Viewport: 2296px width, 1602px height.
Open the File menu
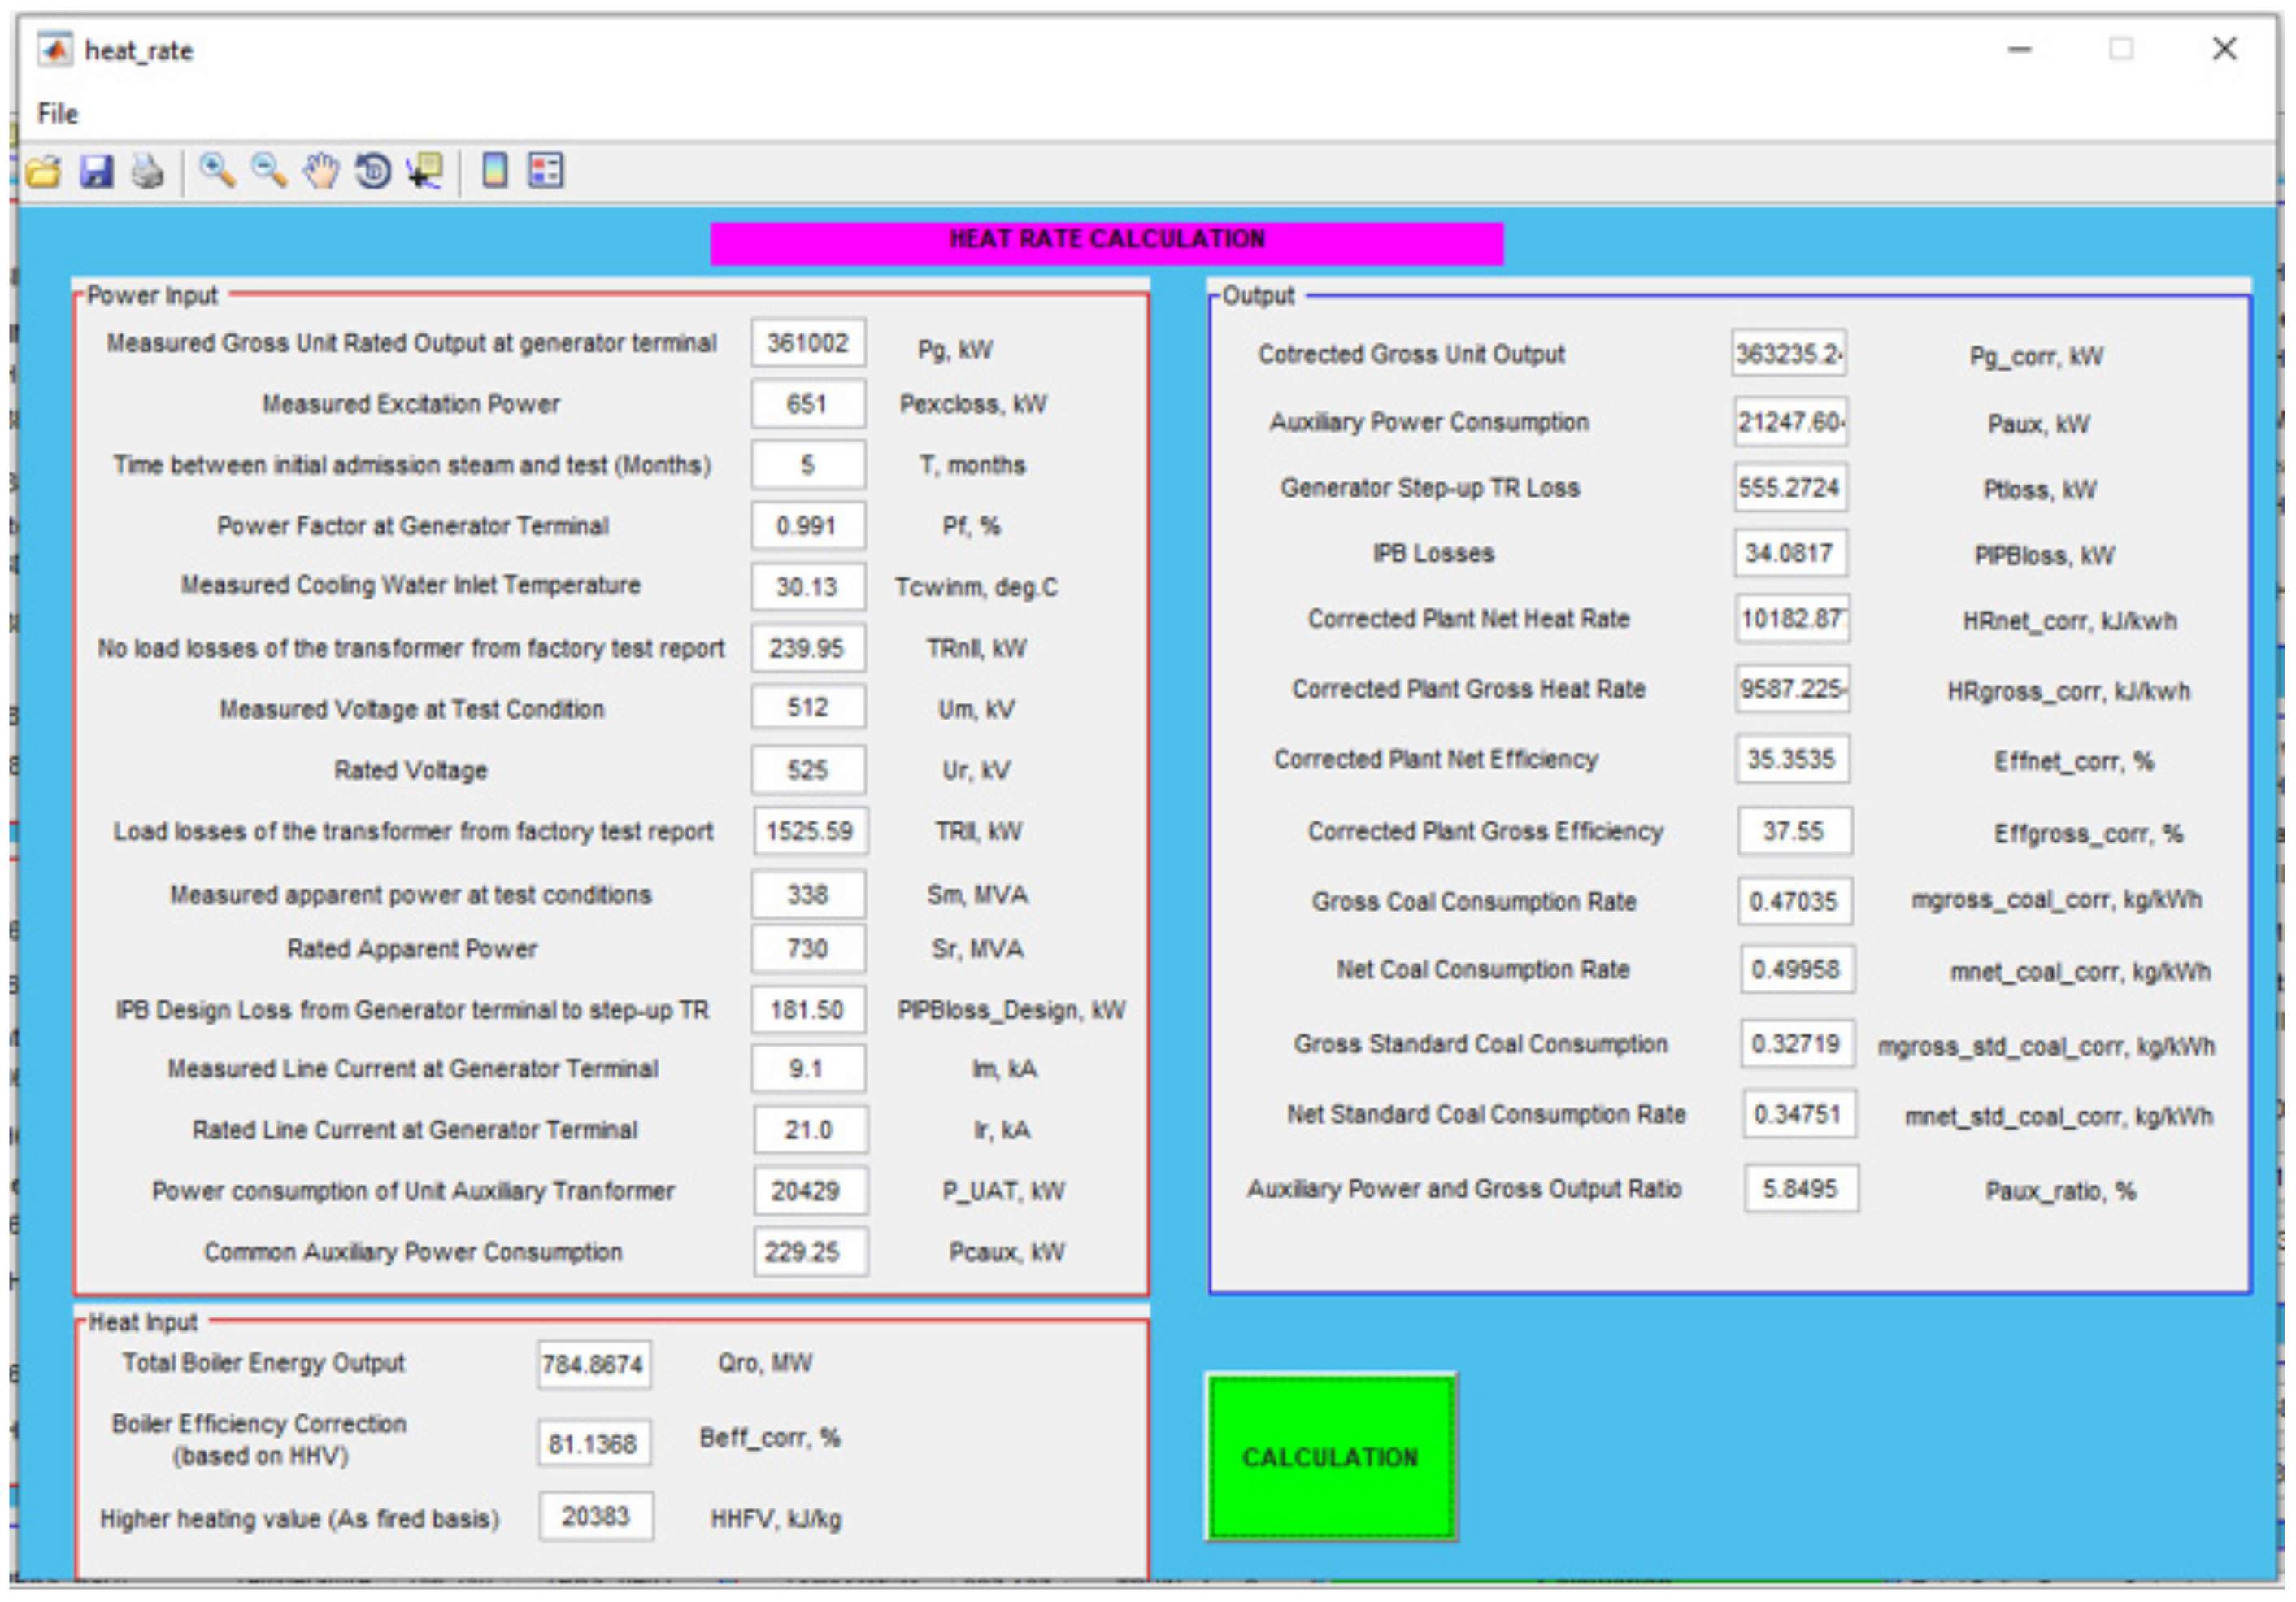pos(57,114)
